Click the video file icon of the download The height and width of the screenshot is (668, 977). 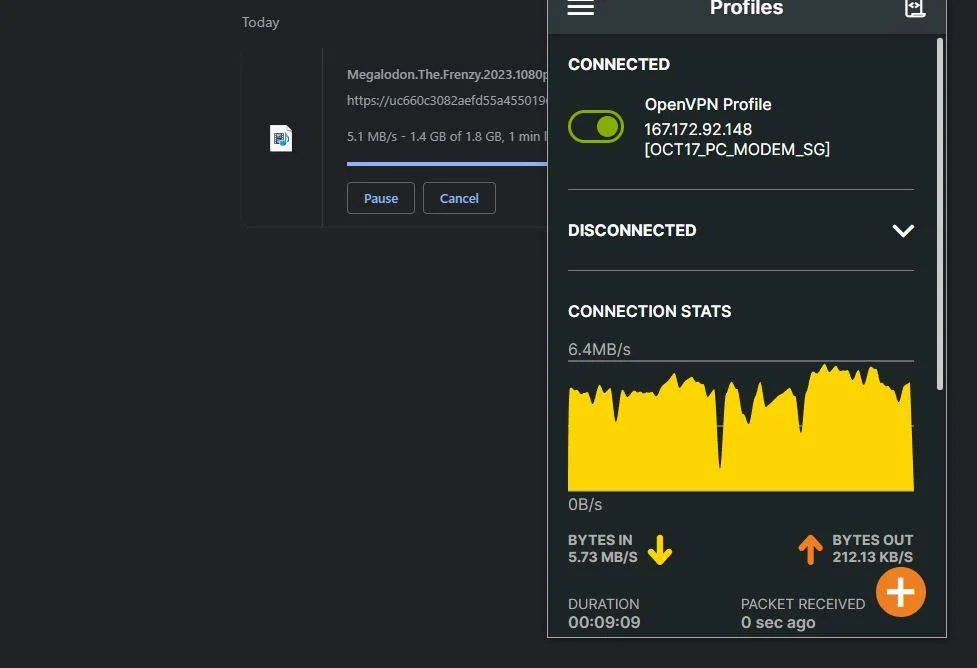(x=281, y=138)
